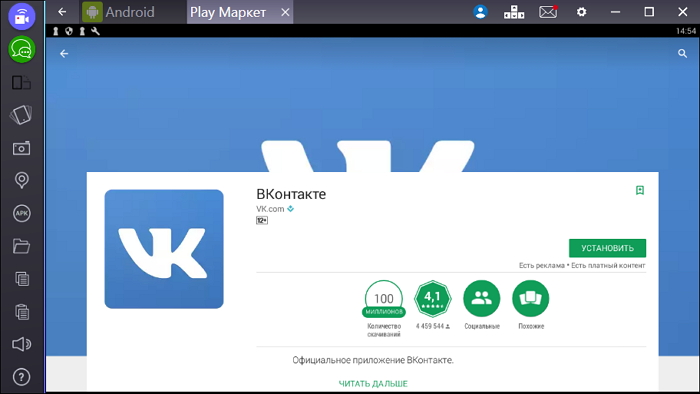Open the settings gear icon

point(581,12)
